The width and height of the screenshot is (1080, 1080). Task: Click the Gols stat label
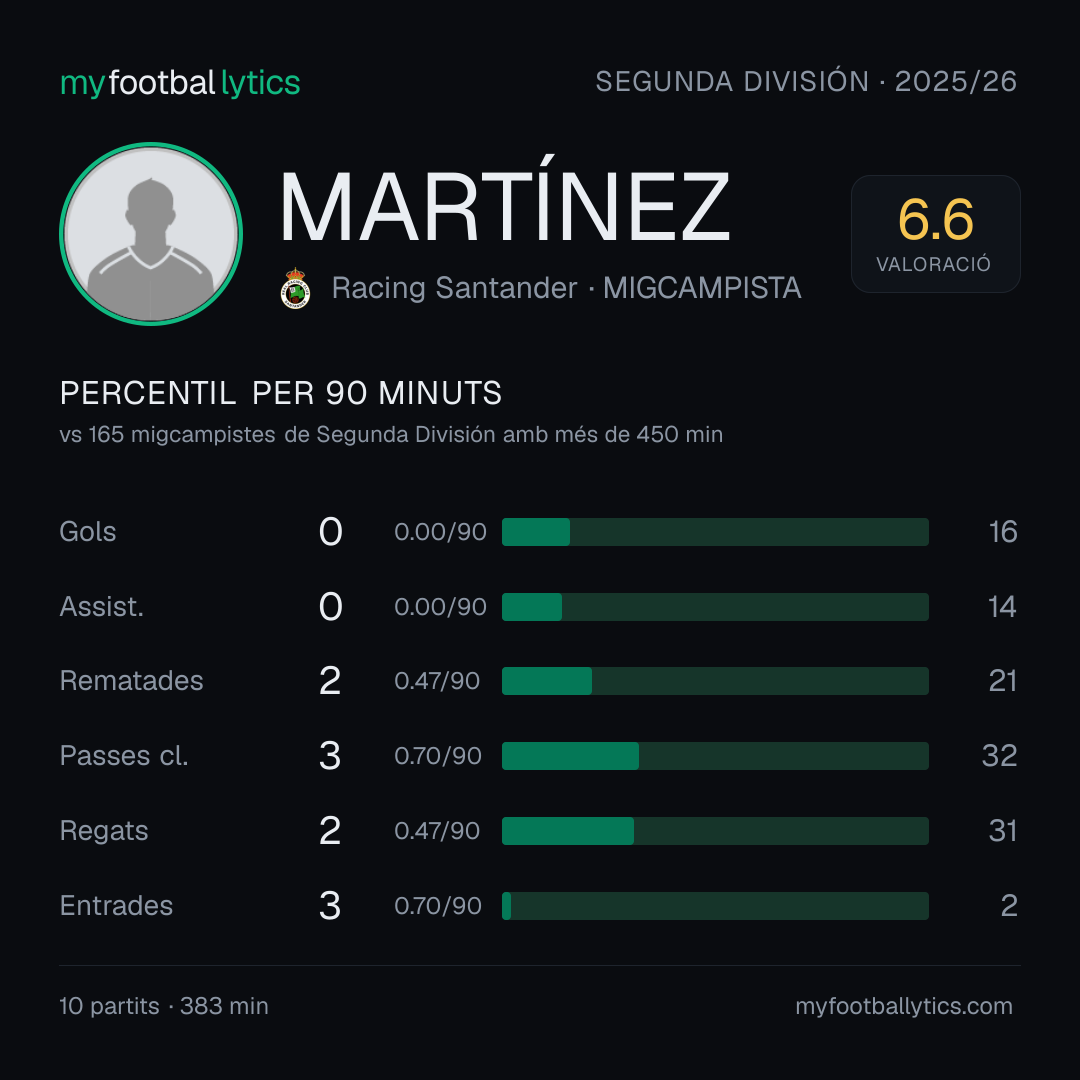click(x=87, y=532)
